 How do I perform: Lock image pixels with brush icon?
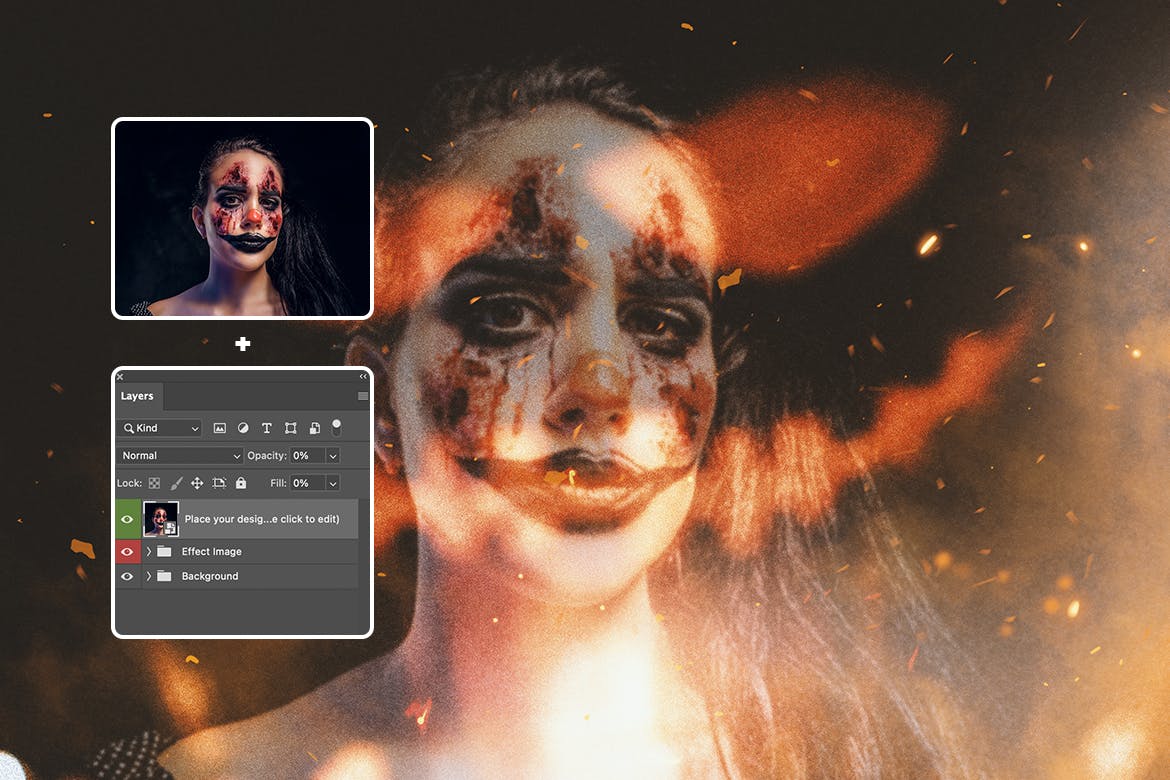pyautogui.click(x=176, y=483)
